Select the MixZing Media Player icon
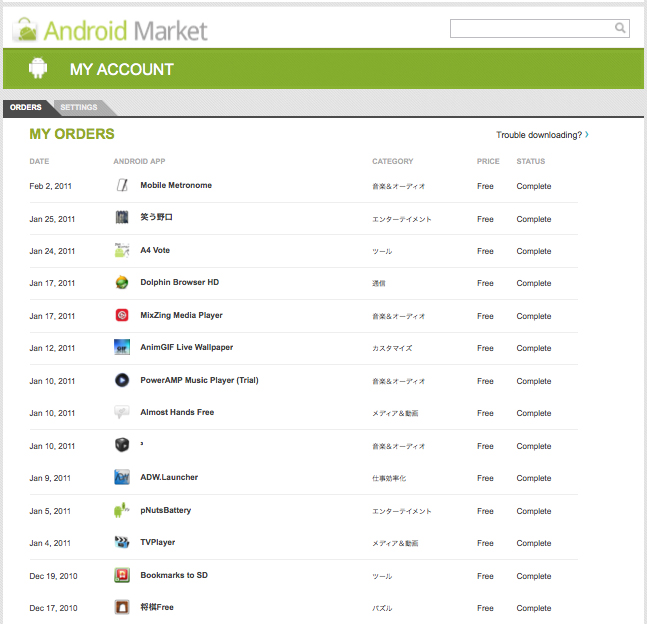The width and height of the screenshot is (647, 624). [x=122, y=316]
